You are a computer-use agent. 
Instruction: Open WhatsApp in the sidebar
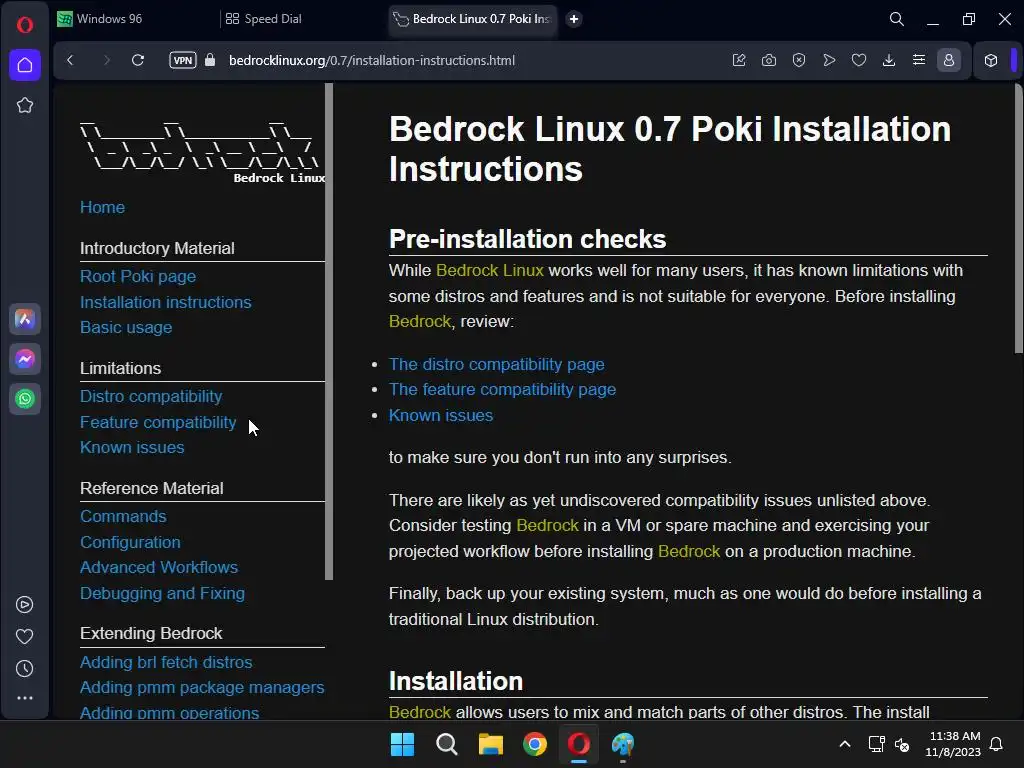click(25, 398)
